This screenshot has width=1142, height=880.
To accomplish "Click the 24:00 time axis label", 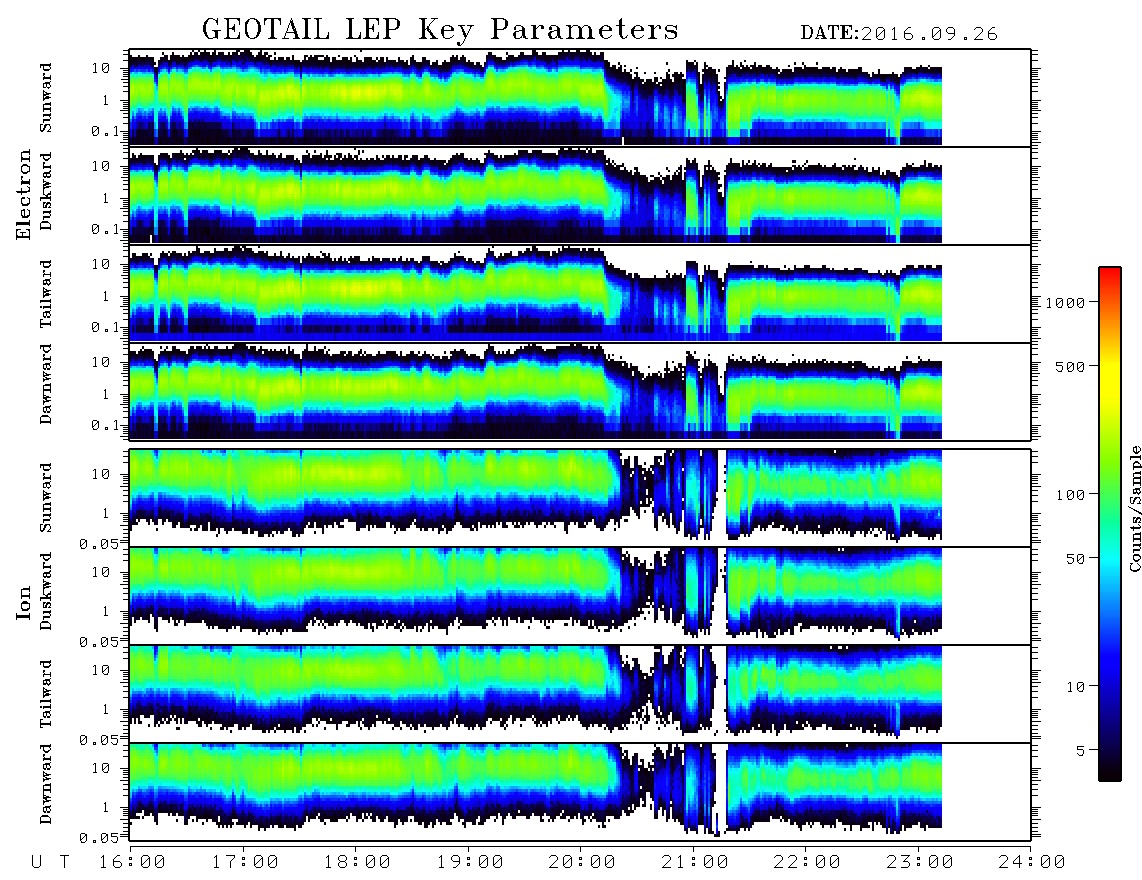I will (1032, 863).
